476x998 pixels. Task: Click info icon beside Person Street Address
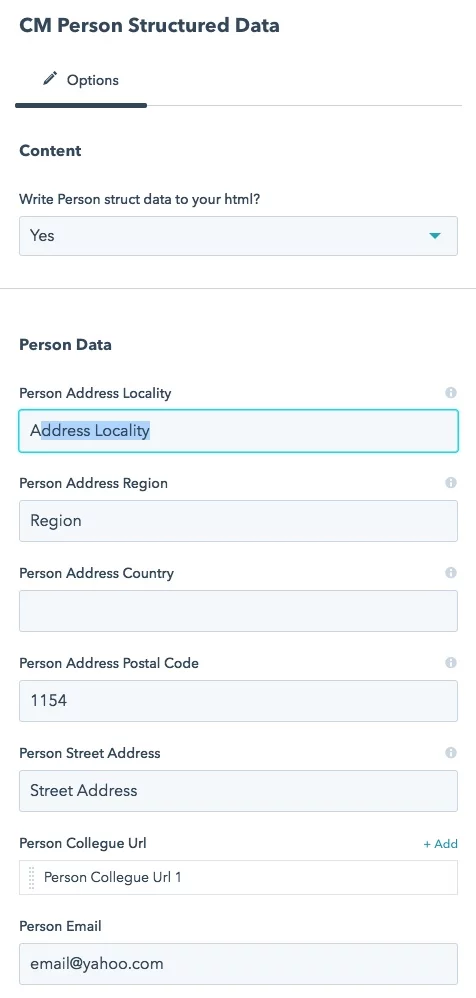(451, 753)
